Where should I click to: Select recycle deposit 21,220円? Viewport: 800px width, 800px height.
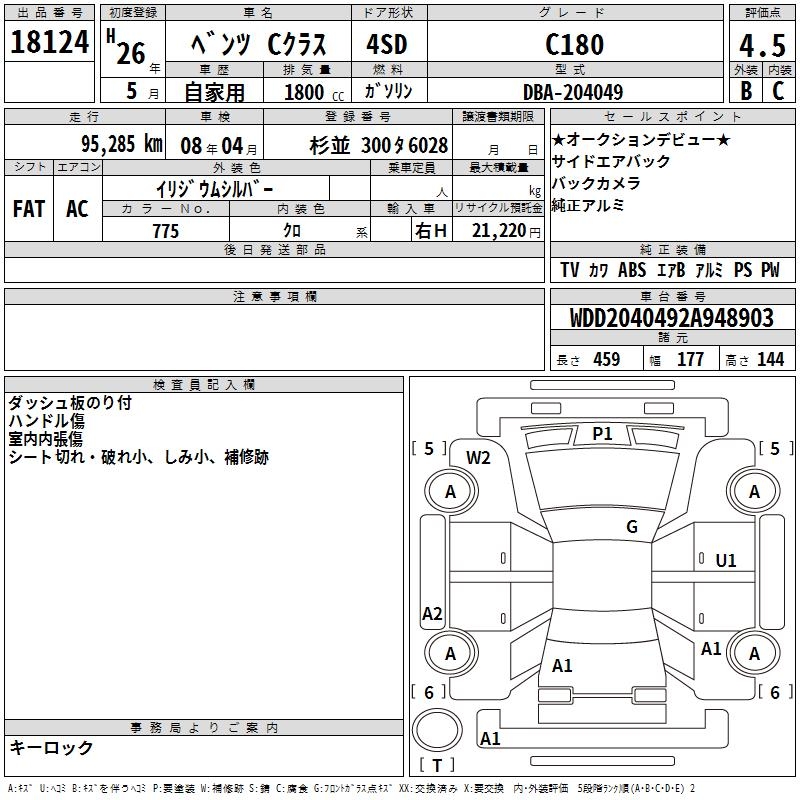pyautogui.click(x=506, y=231)
